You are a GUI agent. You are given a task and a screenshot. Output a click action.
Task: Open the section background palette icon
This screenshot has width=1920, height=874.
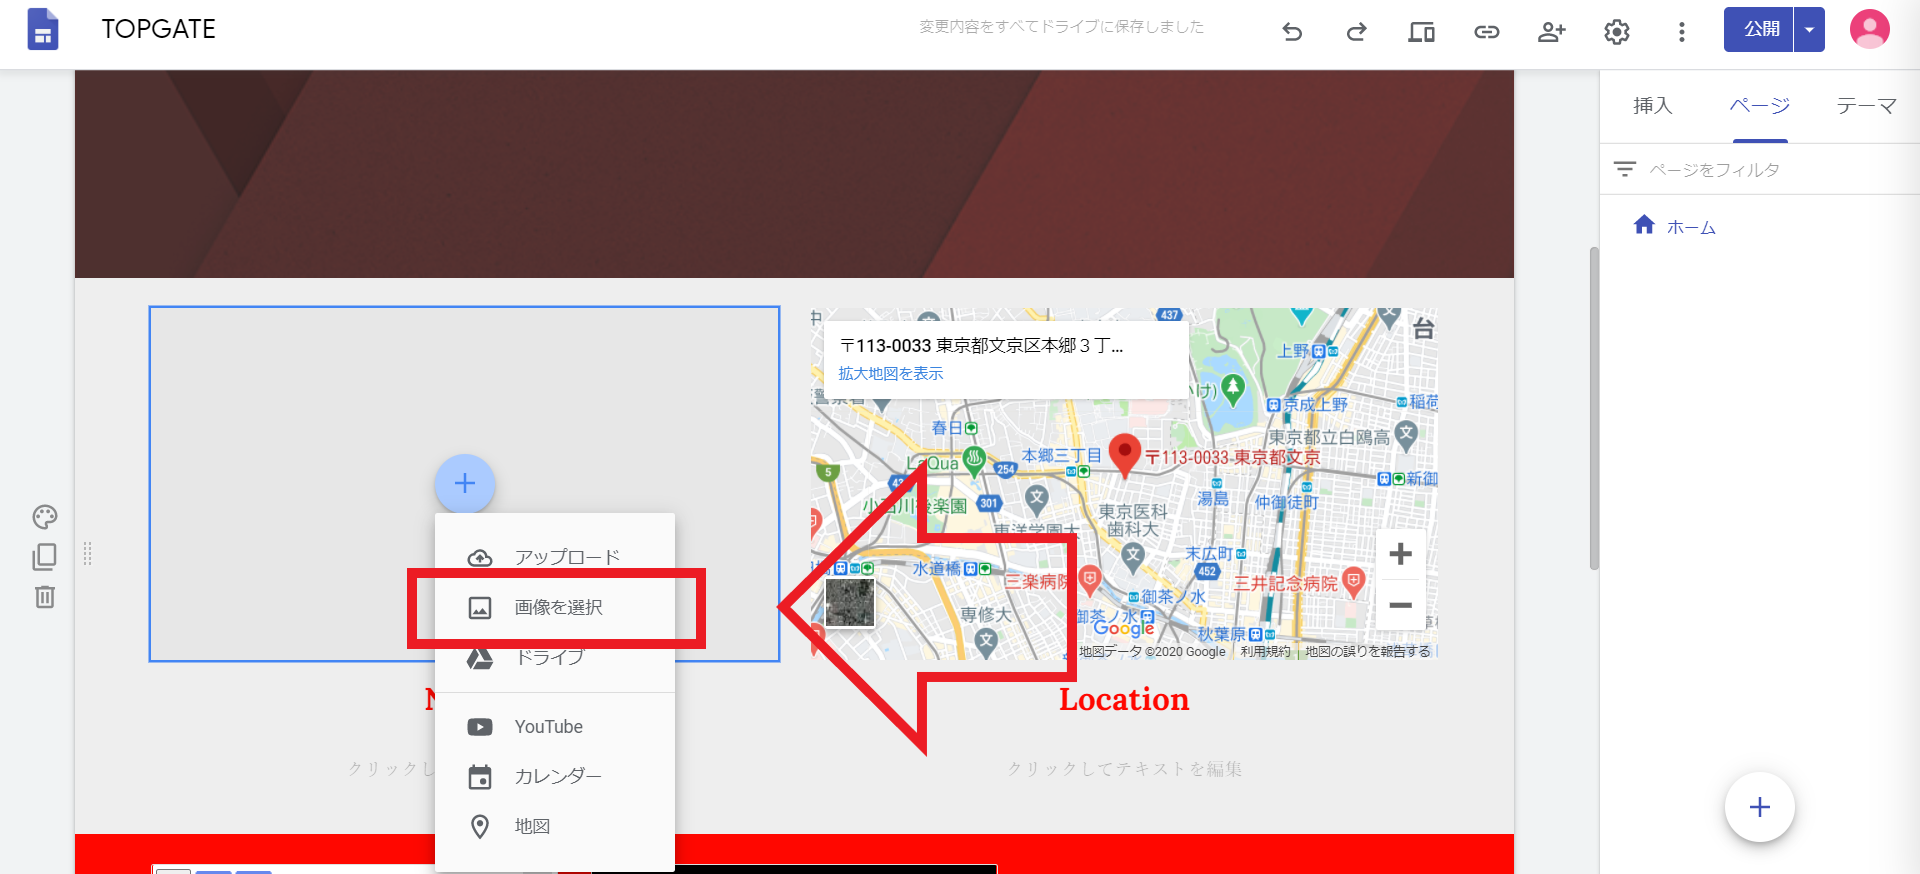pos(45,517)
